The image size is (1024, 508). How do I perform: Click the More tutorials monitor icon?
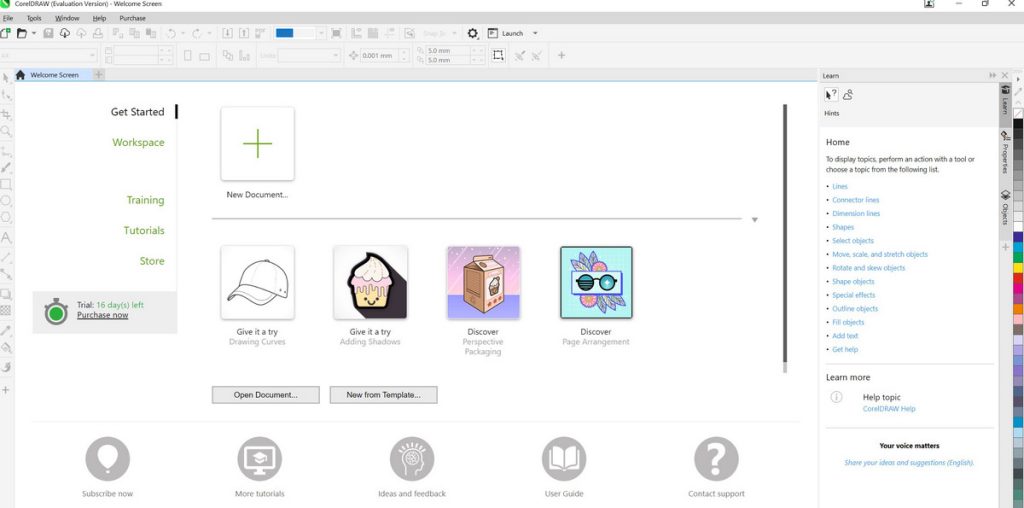(259, 459)
